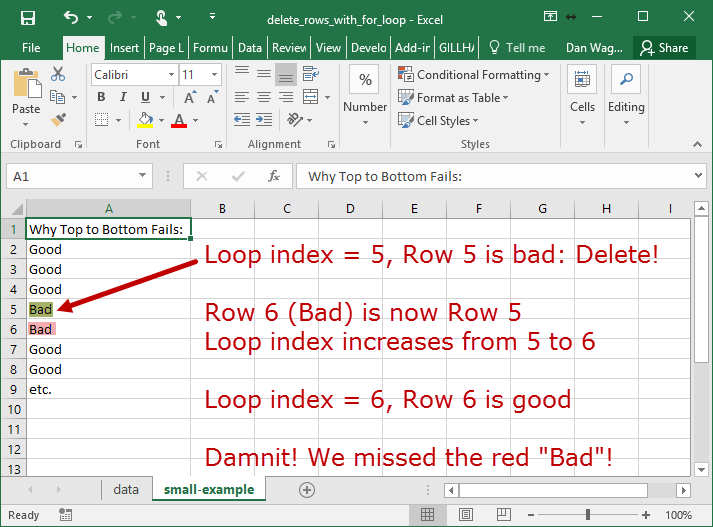This screenshot has height=527, width=713.
Task: Toggle Bold formatting
Action: (101, 97)
